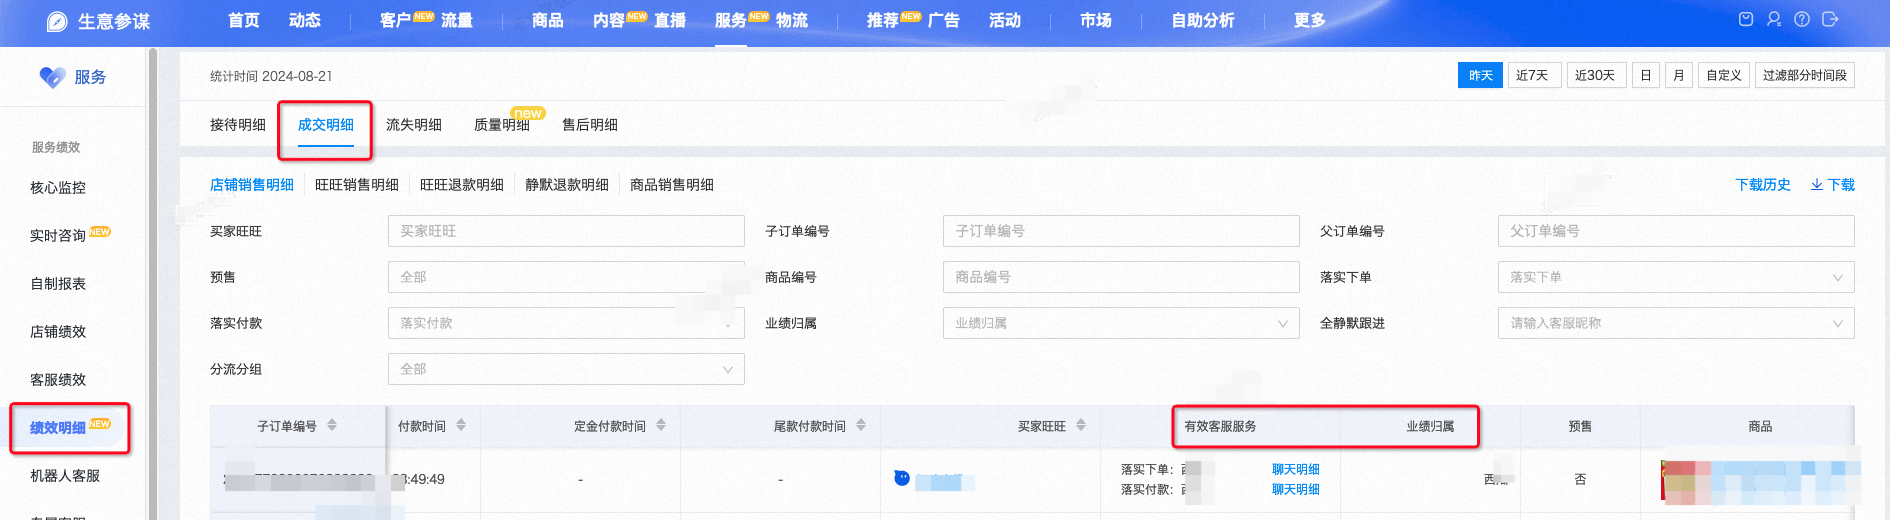The image size is (1890, 520).
Task: Click the 子订单编号 input field
Action: pyautogui.click(x=1121, y=231)
